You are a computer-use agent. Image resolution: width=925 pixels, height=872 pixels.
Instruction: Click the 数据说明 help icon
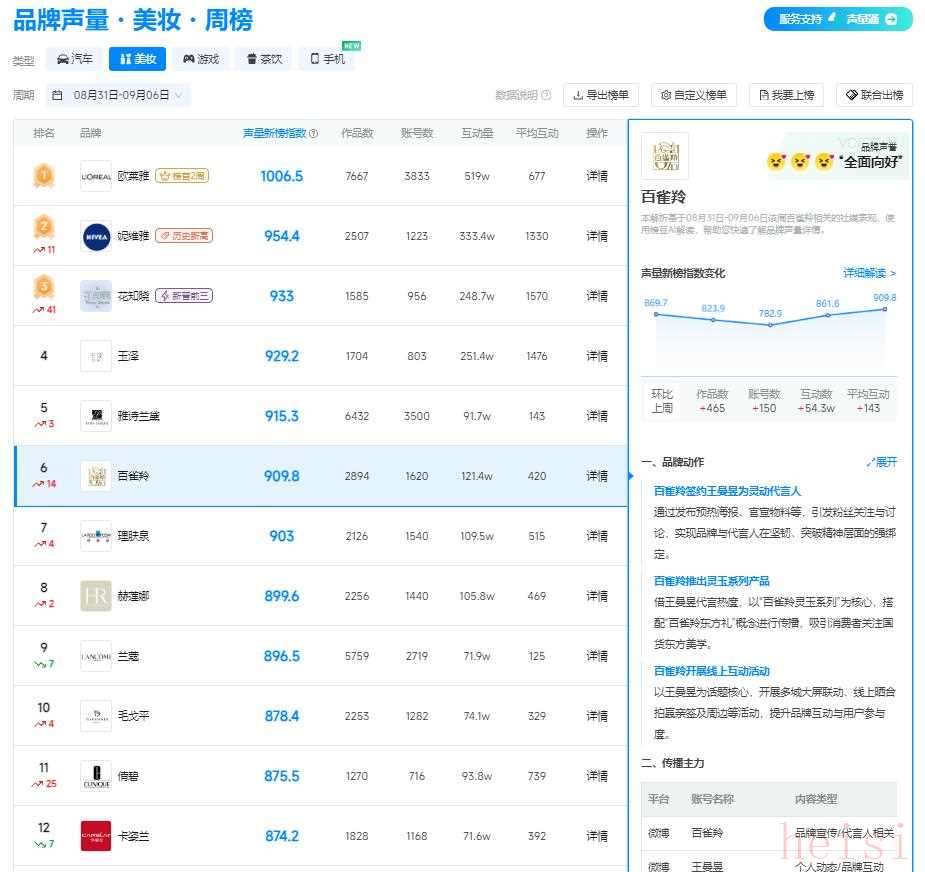546,95
